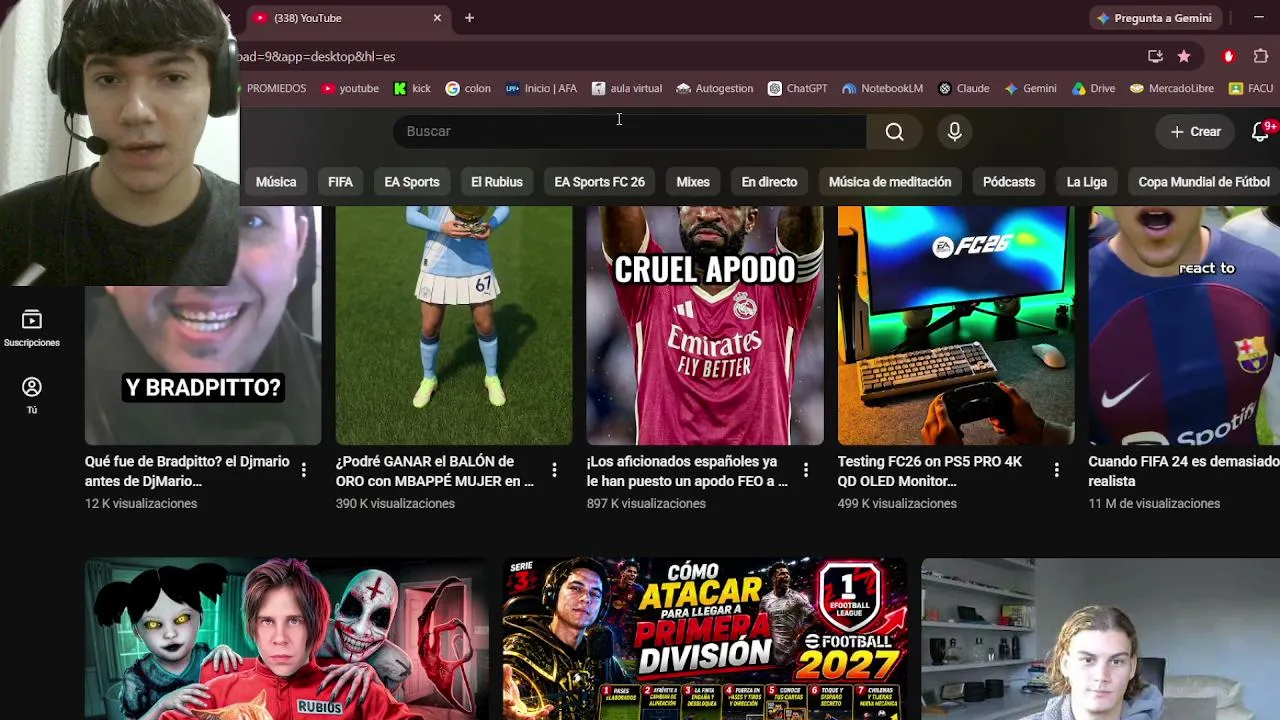Open the kick bookmark
Image resolution: width=1280 pixels, height=720 pixels.
click(x=412, y=88)
